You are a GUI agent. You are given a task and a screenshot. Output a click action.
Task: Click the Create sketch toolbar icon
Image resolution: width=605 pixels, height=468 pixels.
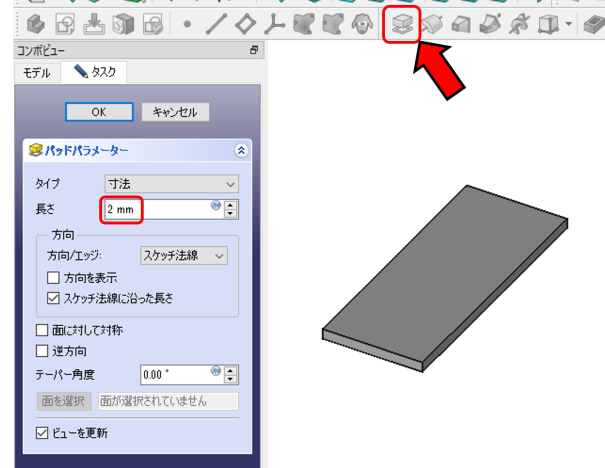65,24
